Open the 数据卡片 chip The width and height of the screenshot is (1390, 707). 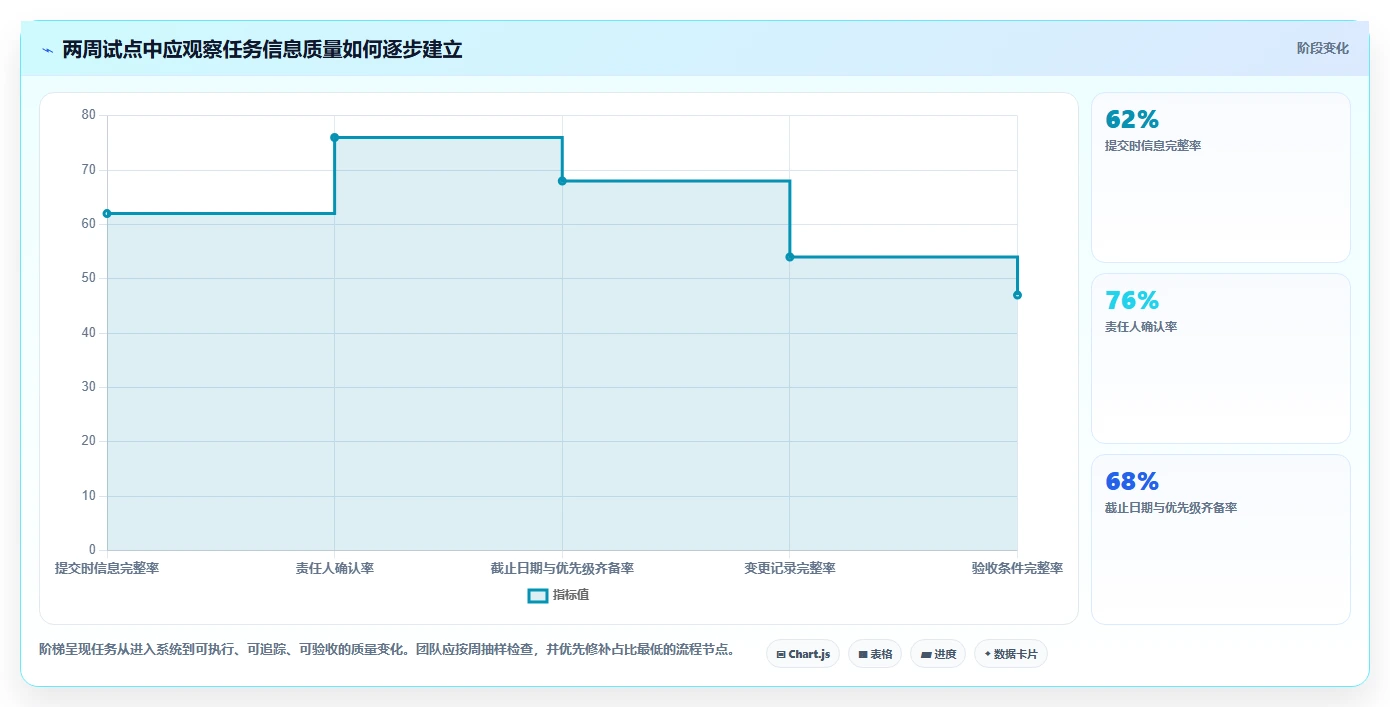1011,654
